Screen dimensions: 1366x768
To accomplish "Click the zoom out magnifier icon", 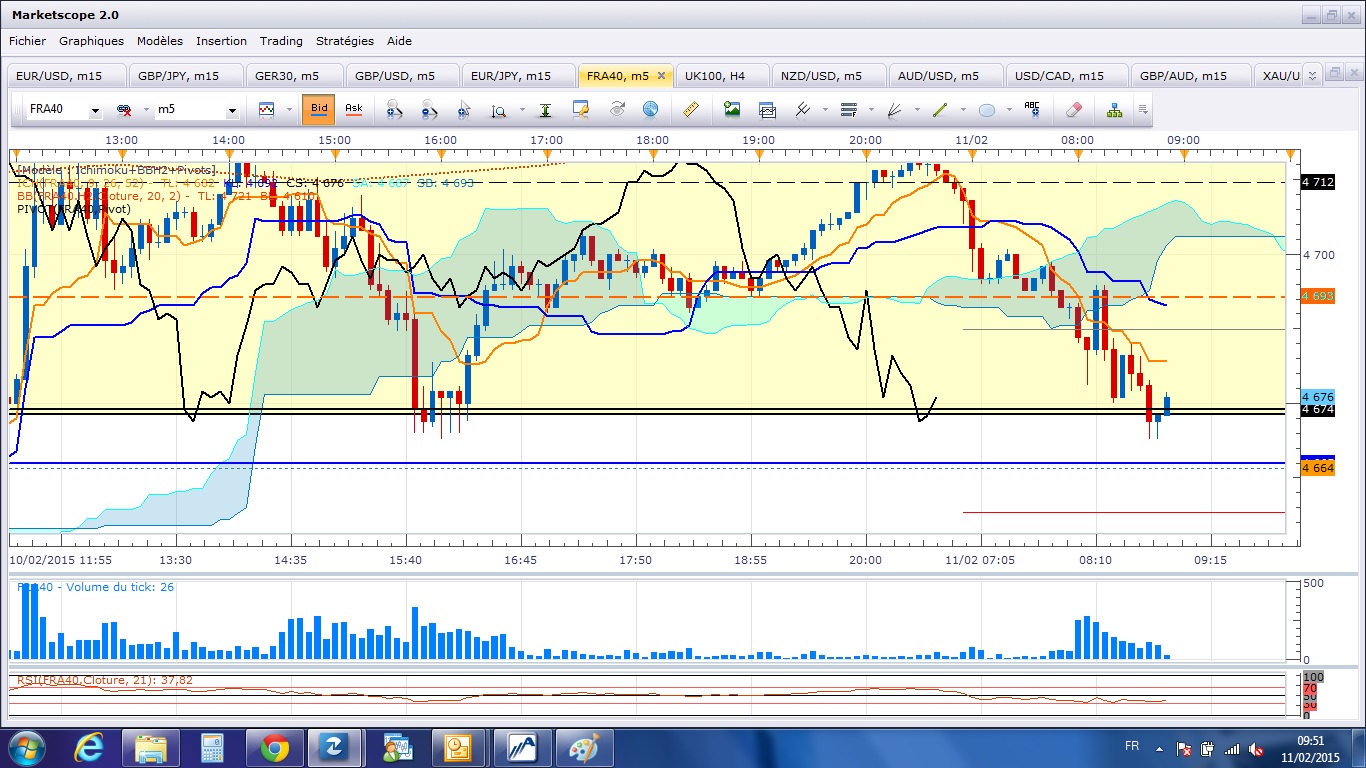I will (429, 110).
